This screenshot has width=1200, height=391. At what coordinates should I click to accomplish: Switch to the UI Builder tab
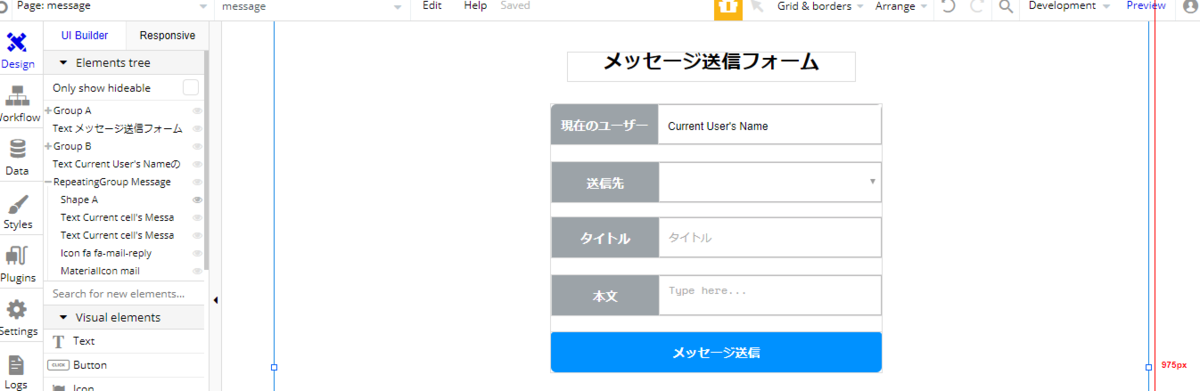85,35
